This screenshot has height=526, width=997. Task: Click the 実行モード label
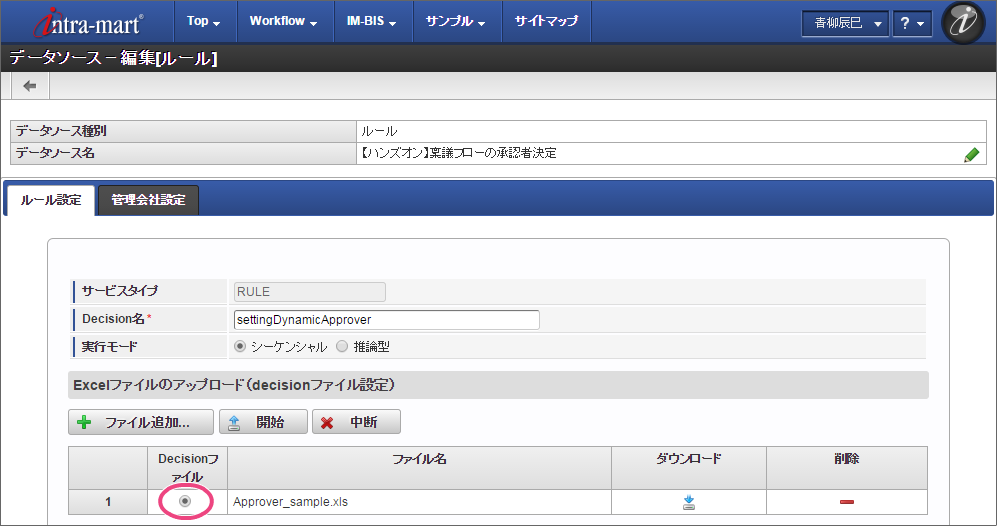click(x=109, y=347)
